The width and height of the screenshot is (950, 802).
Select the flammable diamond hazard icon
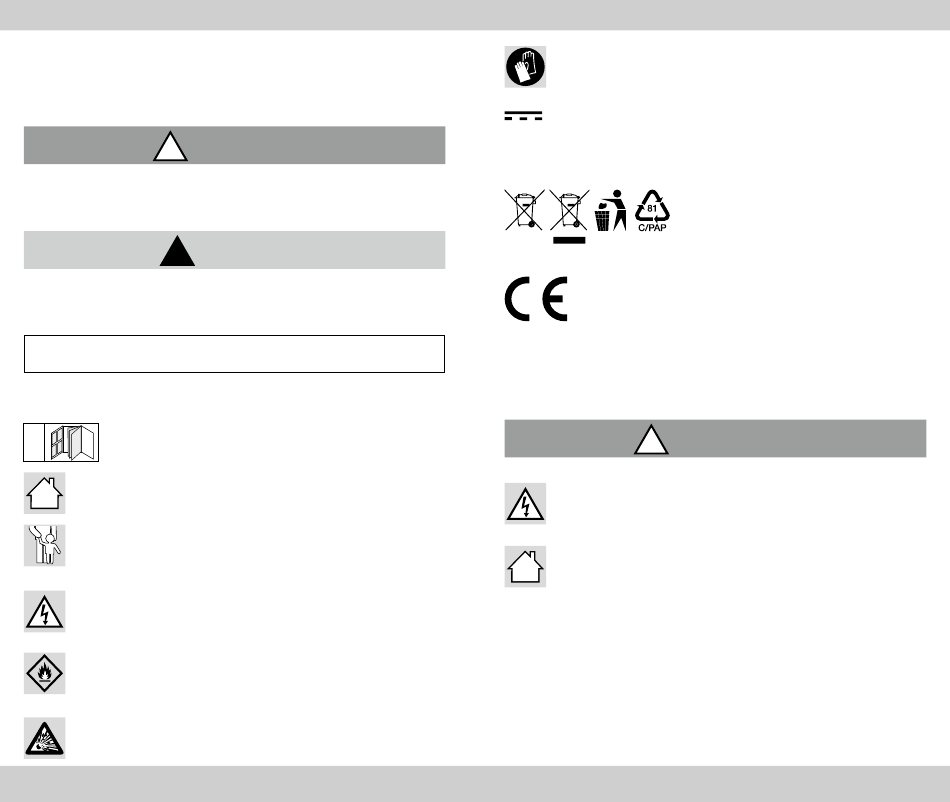pos(44,673)
